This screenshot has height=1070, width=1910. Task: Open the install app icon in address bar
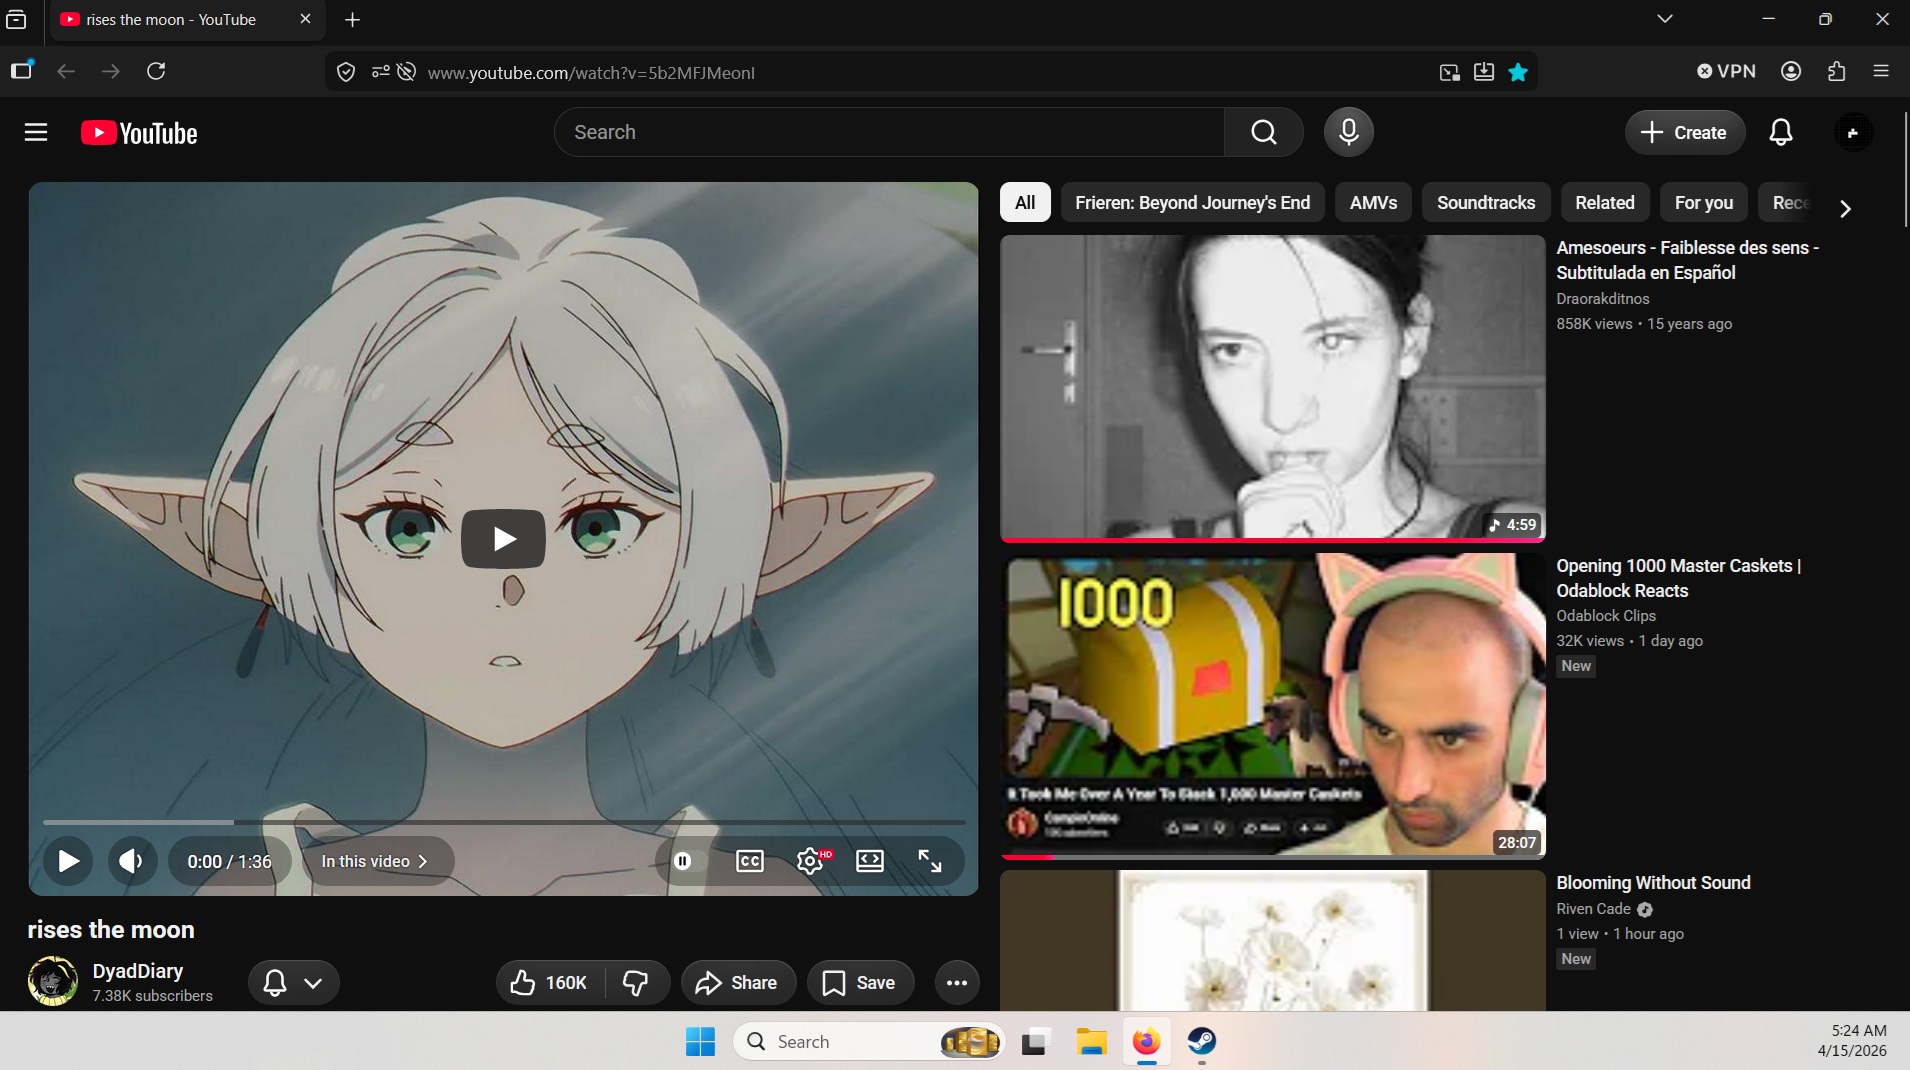pos(1484,72)
